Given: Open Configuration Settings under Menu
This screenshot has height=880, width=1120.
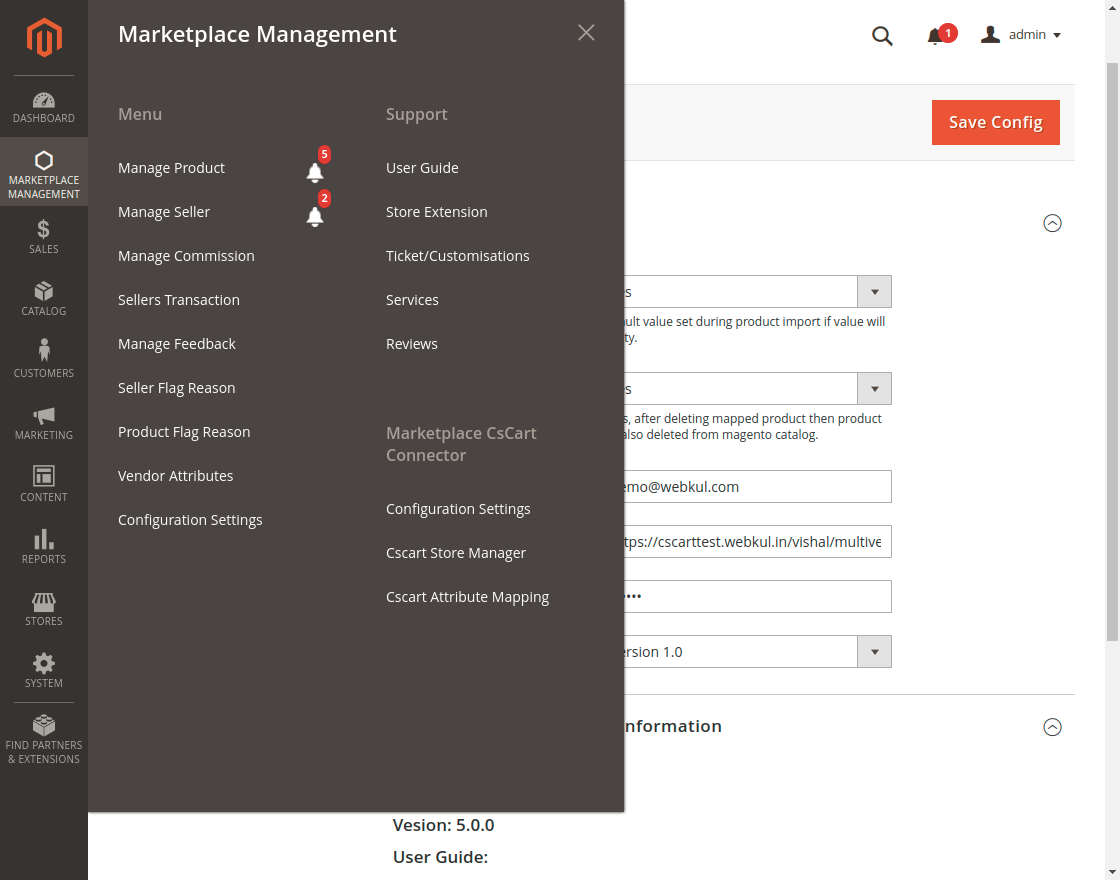Looking at the screenshot, I should pyautogui.click(x=190, y=520).
